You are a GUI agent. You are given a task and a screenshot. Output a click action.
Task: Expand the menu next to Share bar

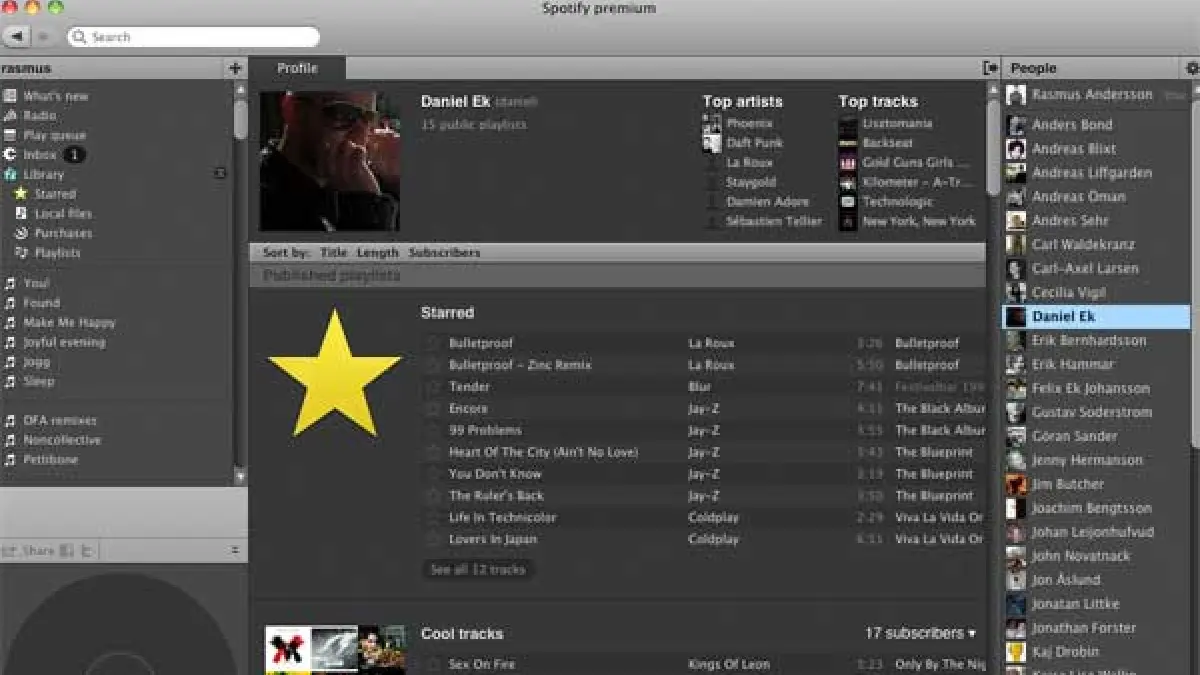tap(235, 550)
